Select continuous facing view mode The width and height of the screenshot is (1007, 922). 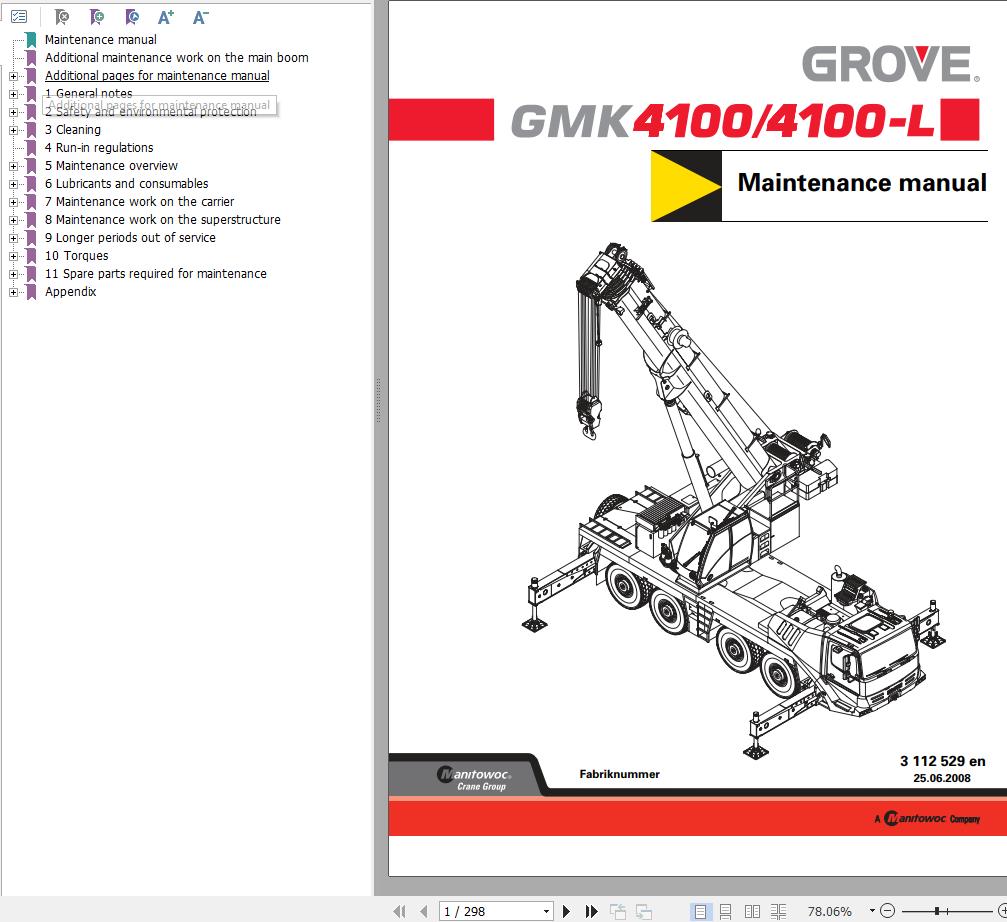(x=778, y=911)
